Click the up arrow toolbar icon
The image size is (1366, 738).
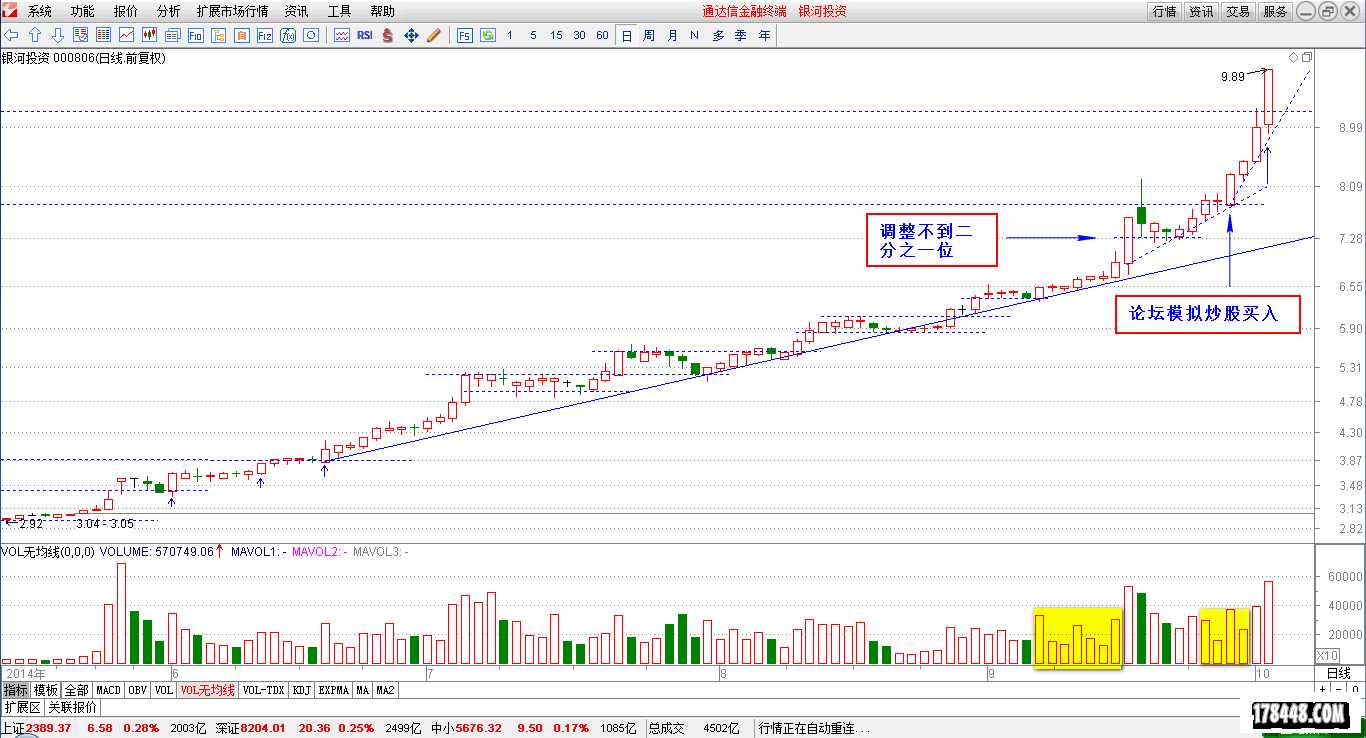[35, 35]
